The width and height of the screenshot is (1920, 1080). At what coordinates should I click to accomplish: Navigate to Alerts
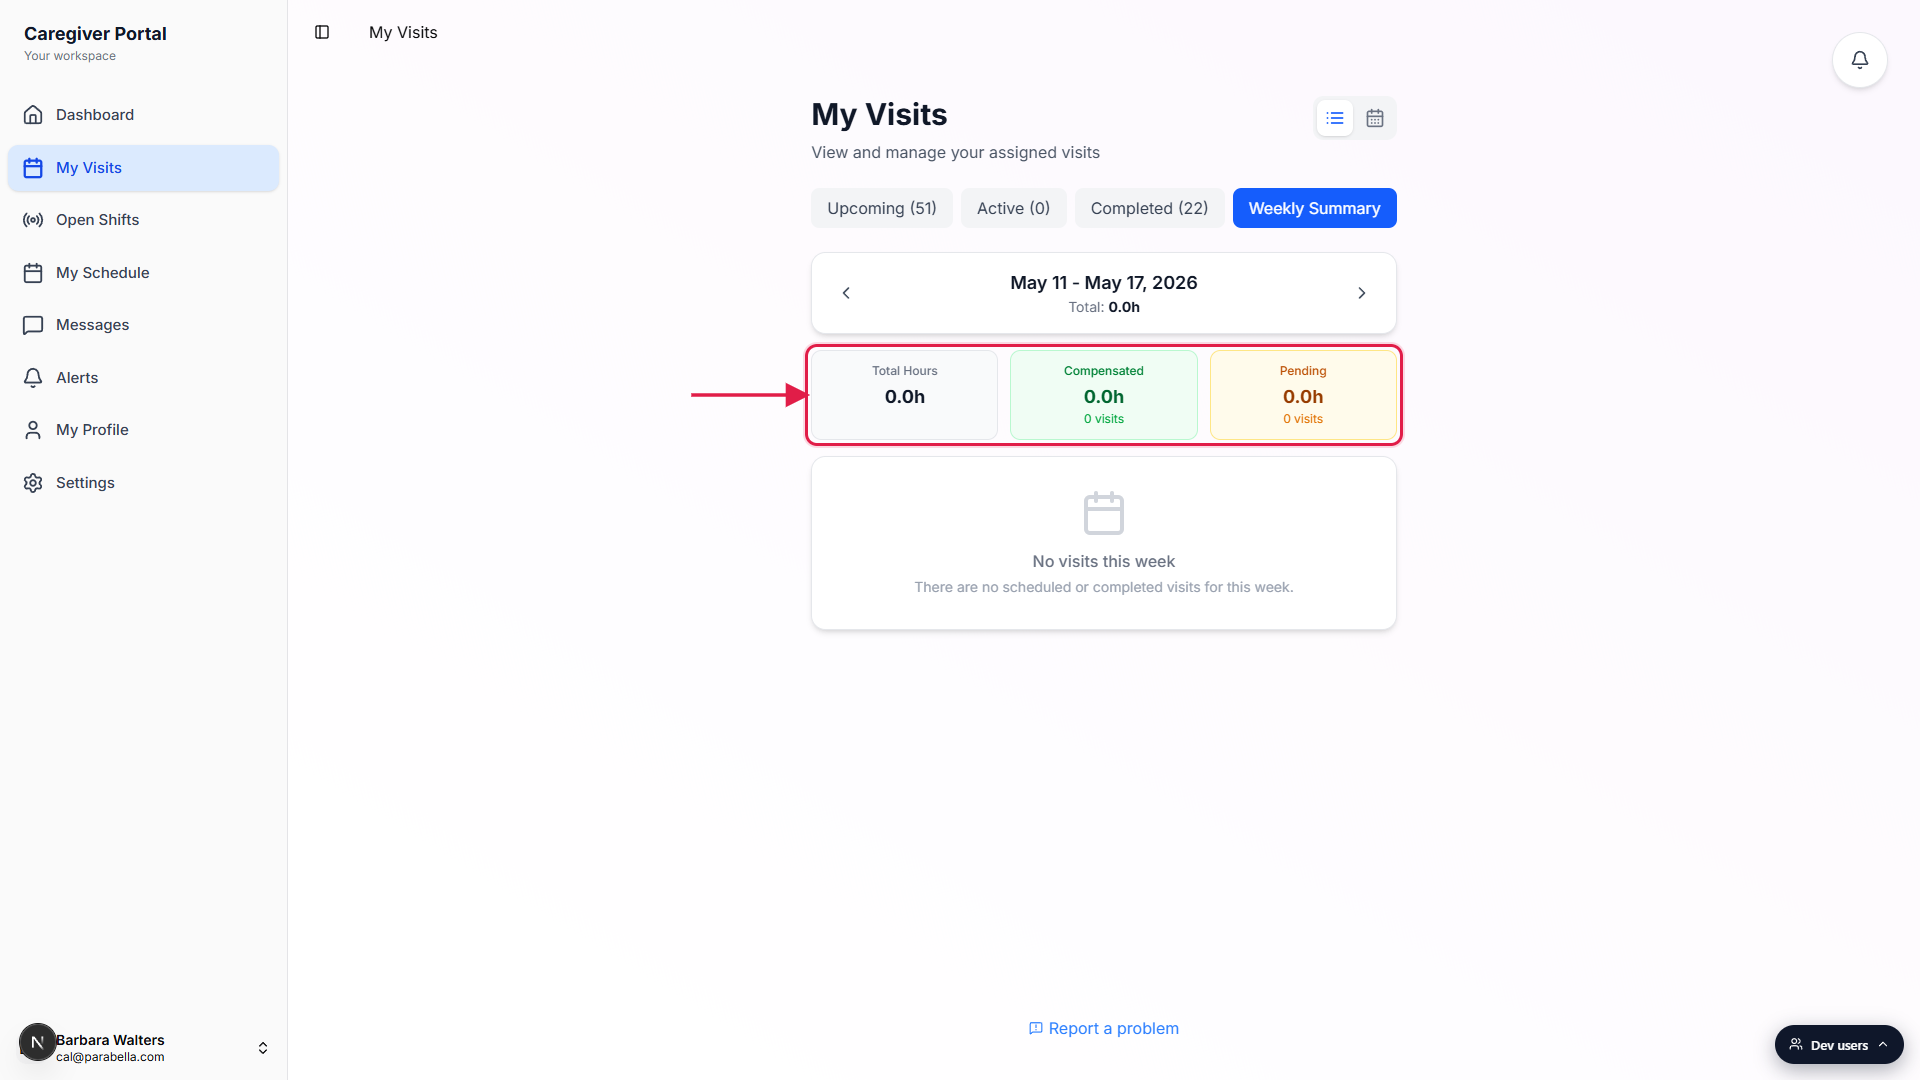143,378
